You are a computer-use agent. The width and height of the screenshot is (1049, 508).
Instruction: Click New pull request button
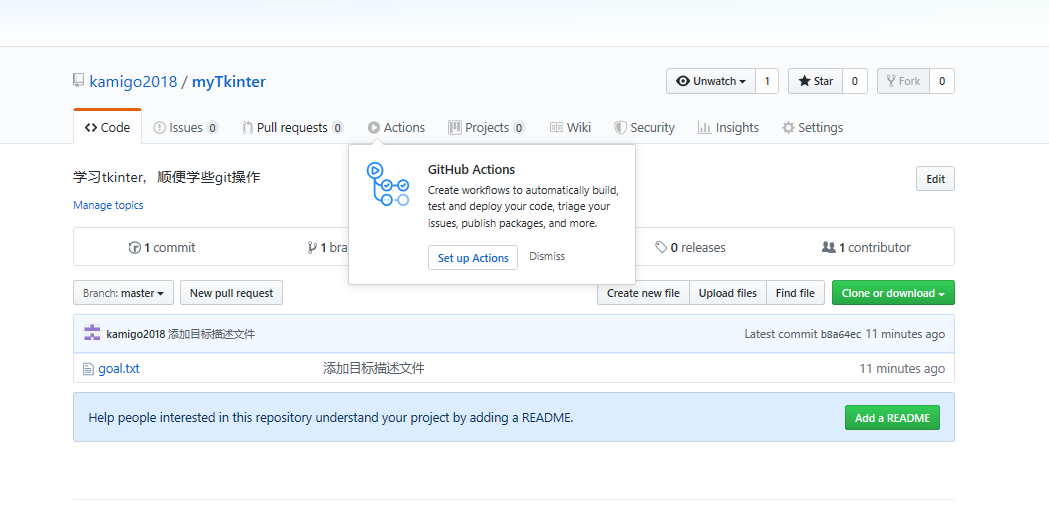[x=231, y=292]
